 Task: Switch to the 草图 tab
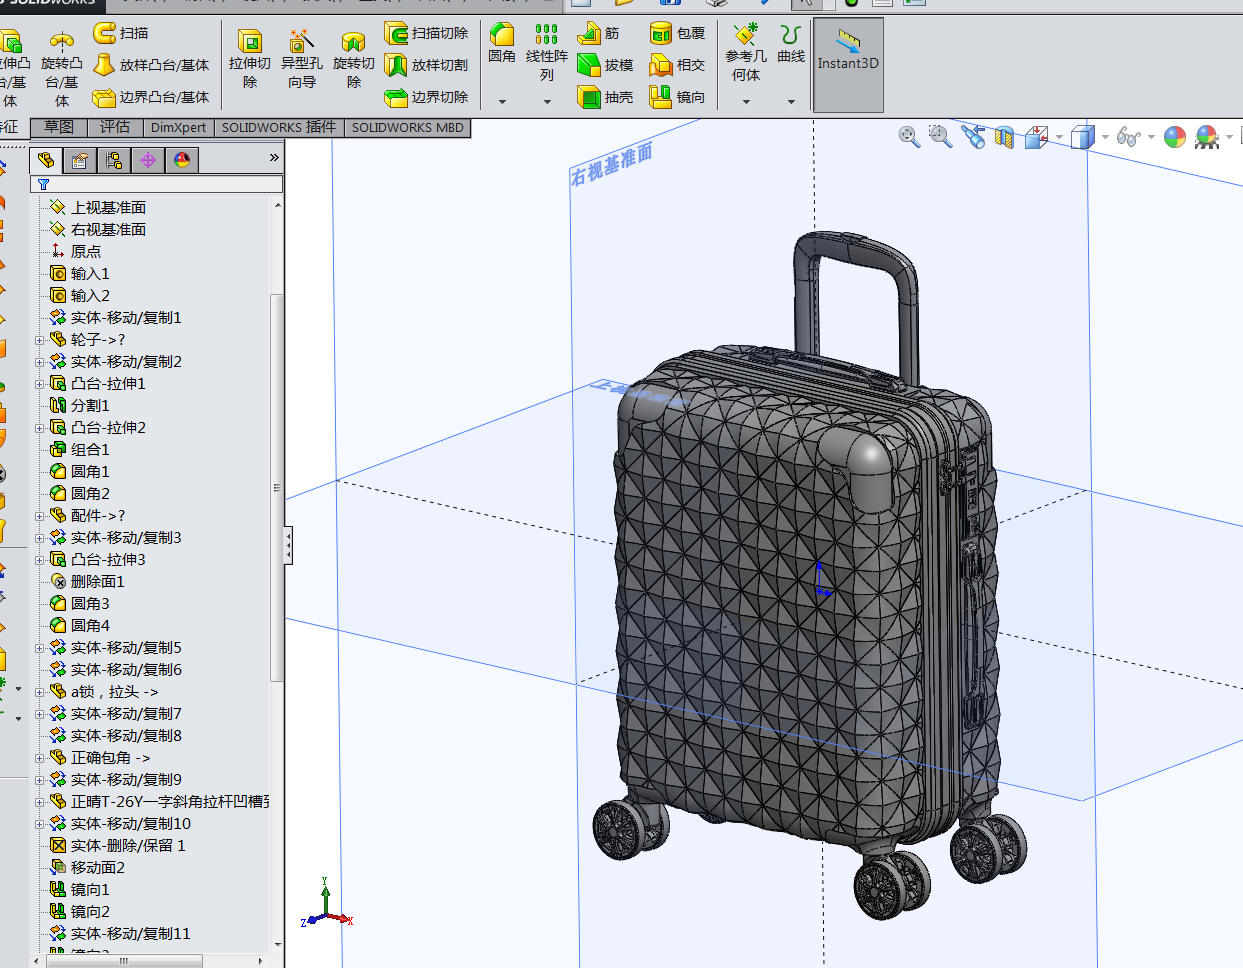[59, 127]
